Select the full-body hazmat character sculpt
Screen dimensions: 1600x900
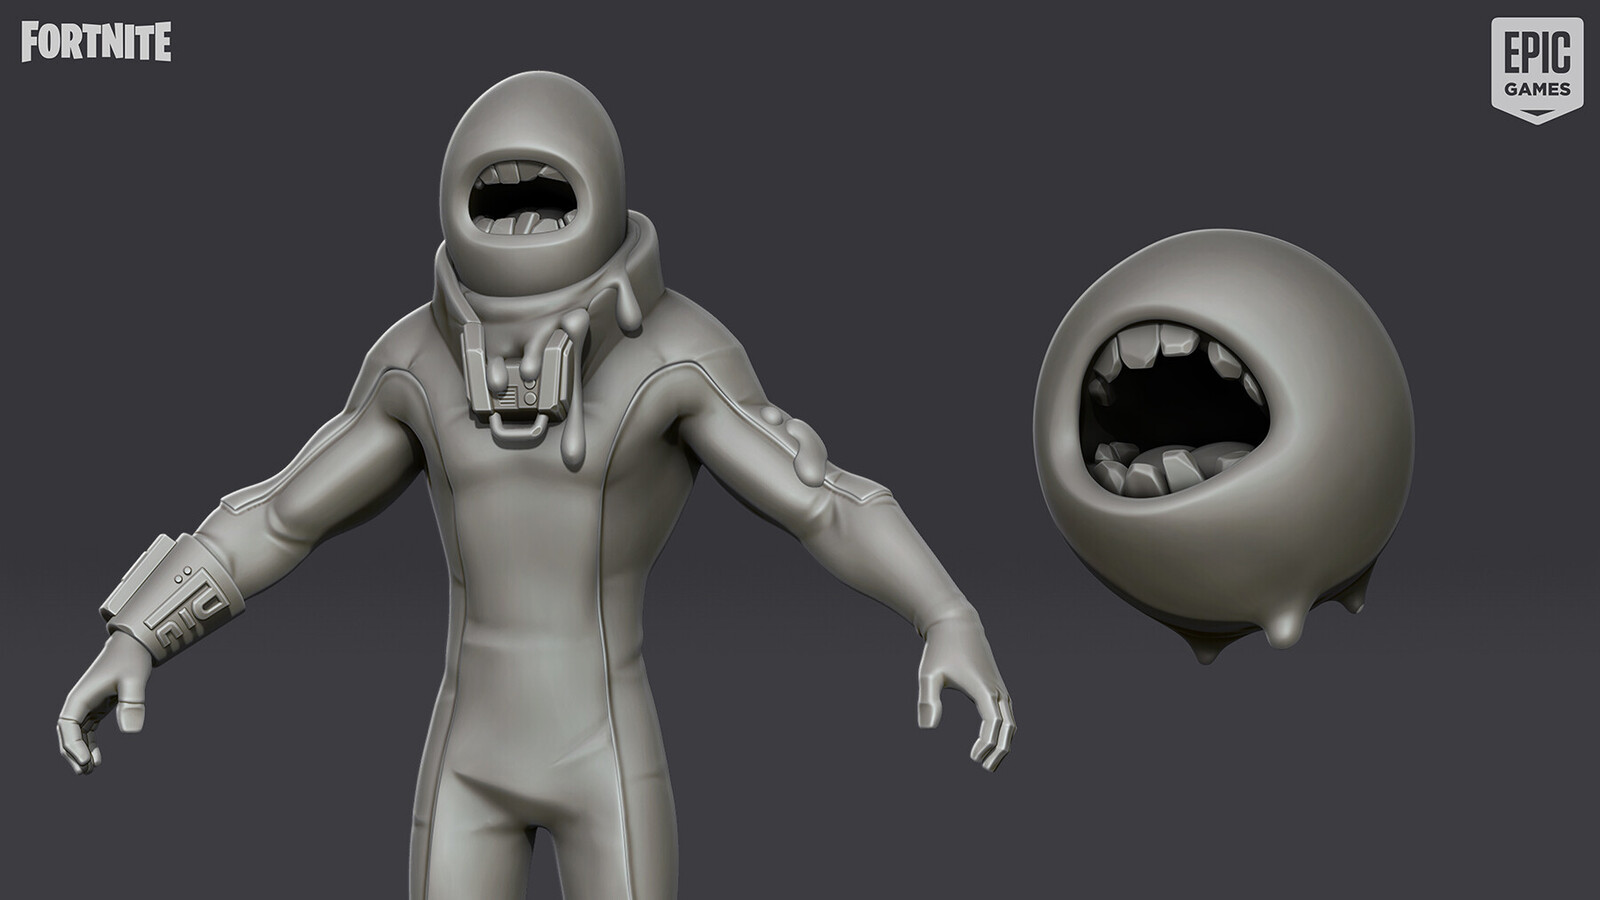[536, 486]
